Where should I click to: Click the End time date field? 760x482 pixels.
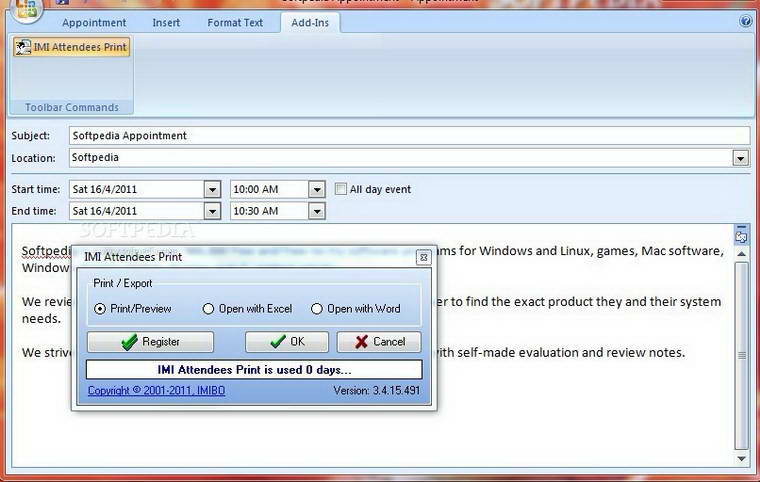[137, 211]
